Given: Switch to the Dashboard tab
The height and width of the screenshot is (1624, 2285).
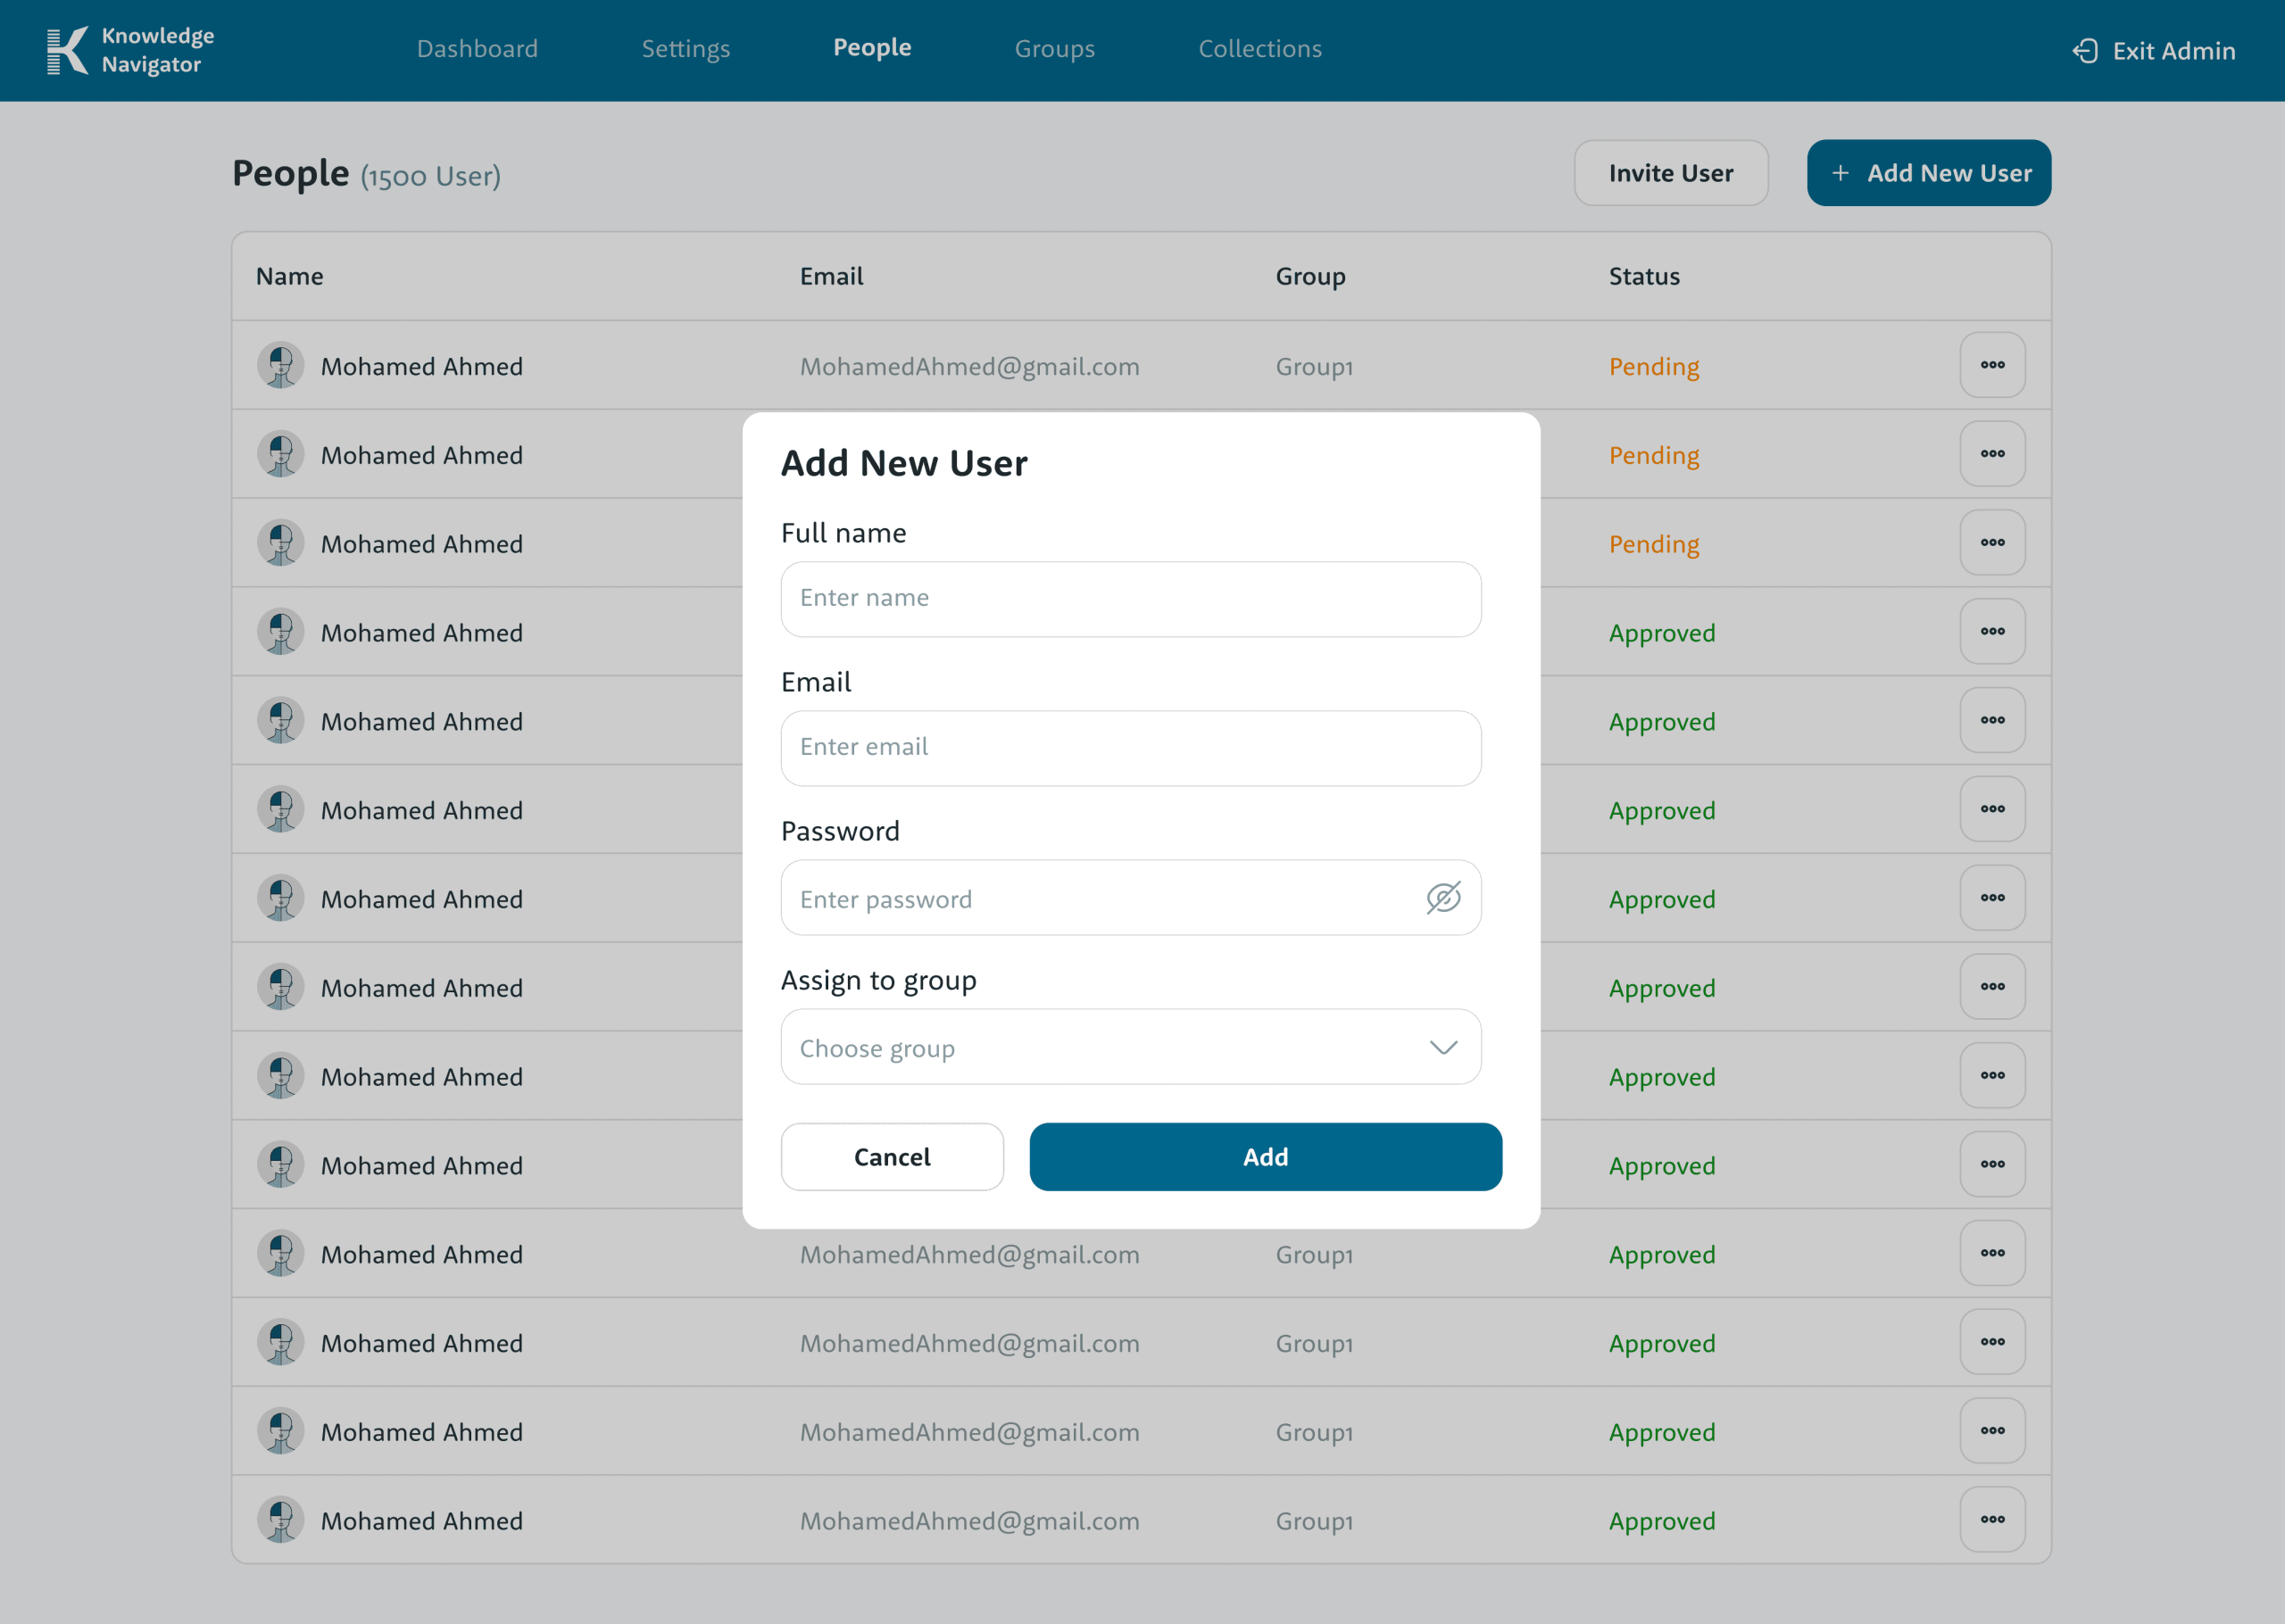Looking at the screenshot, I should click(x=477, y=49).
